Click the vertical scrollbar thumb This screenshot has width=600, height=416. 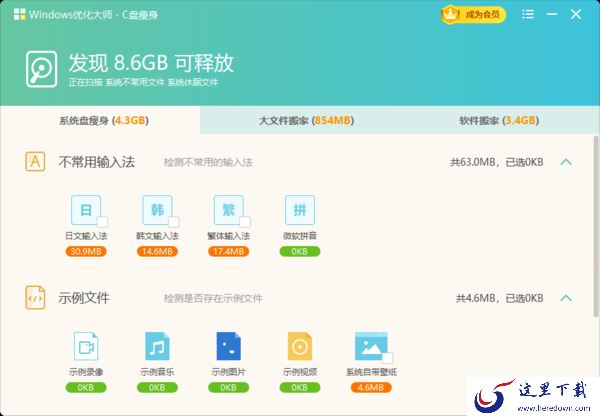(596, 226)
